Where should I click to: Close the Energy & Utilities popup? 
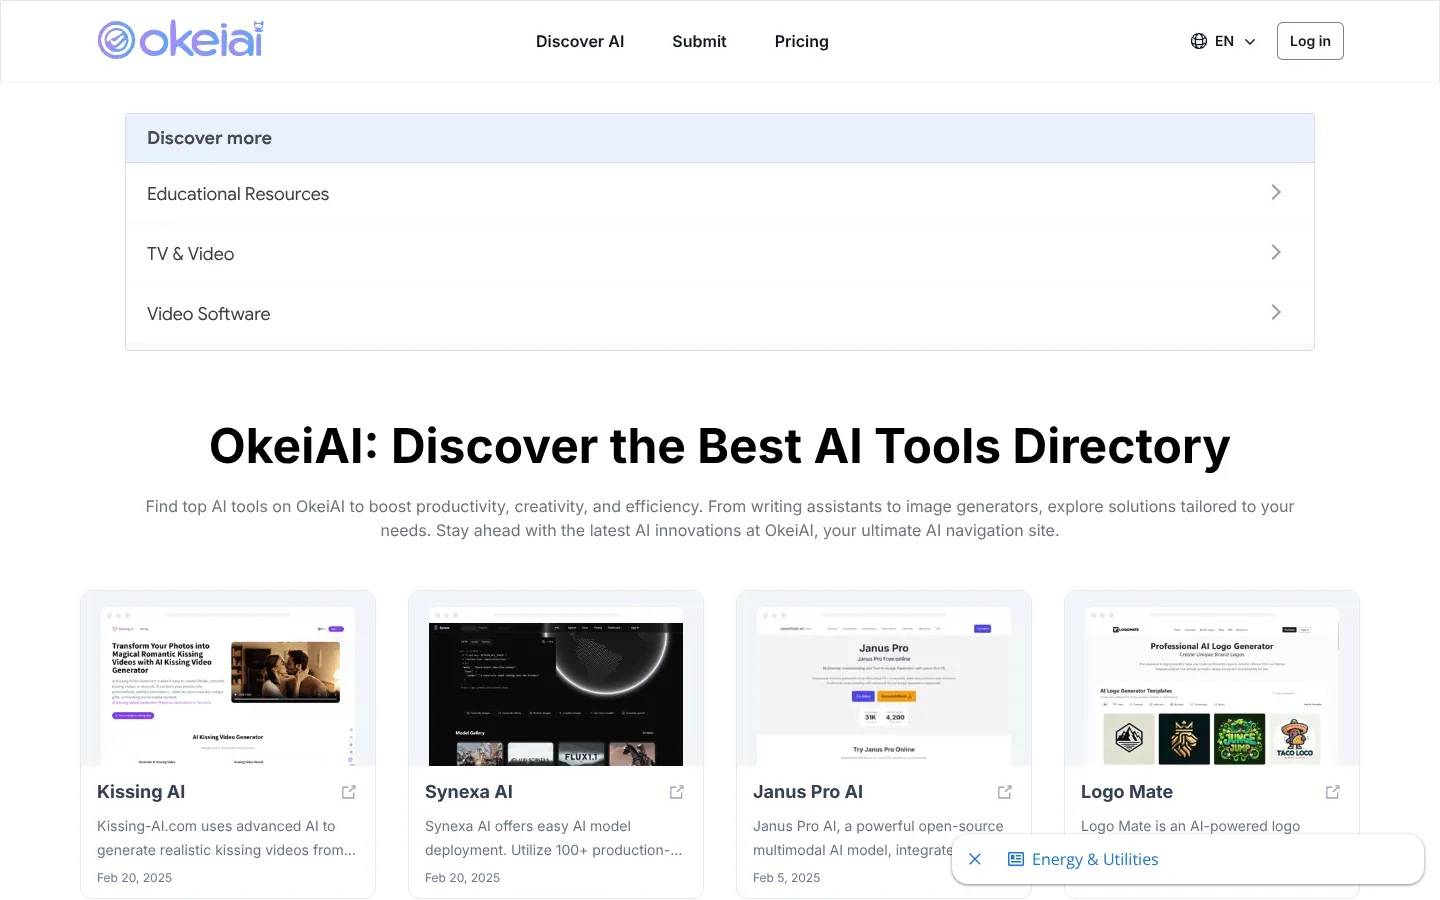pyautogui.click(x=975, y=859)
